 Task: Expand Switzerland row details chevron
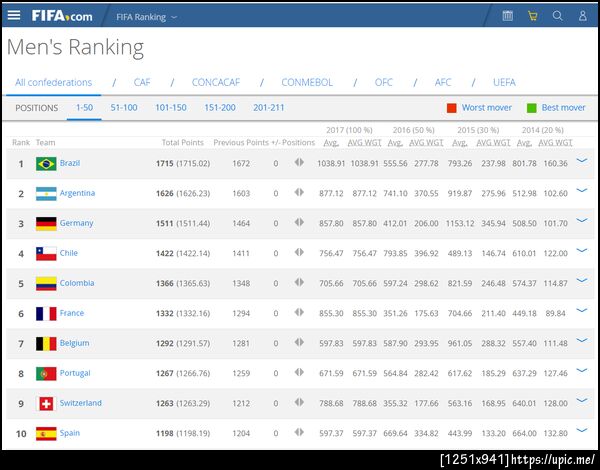pyautogui.click(x=582, y=400)
